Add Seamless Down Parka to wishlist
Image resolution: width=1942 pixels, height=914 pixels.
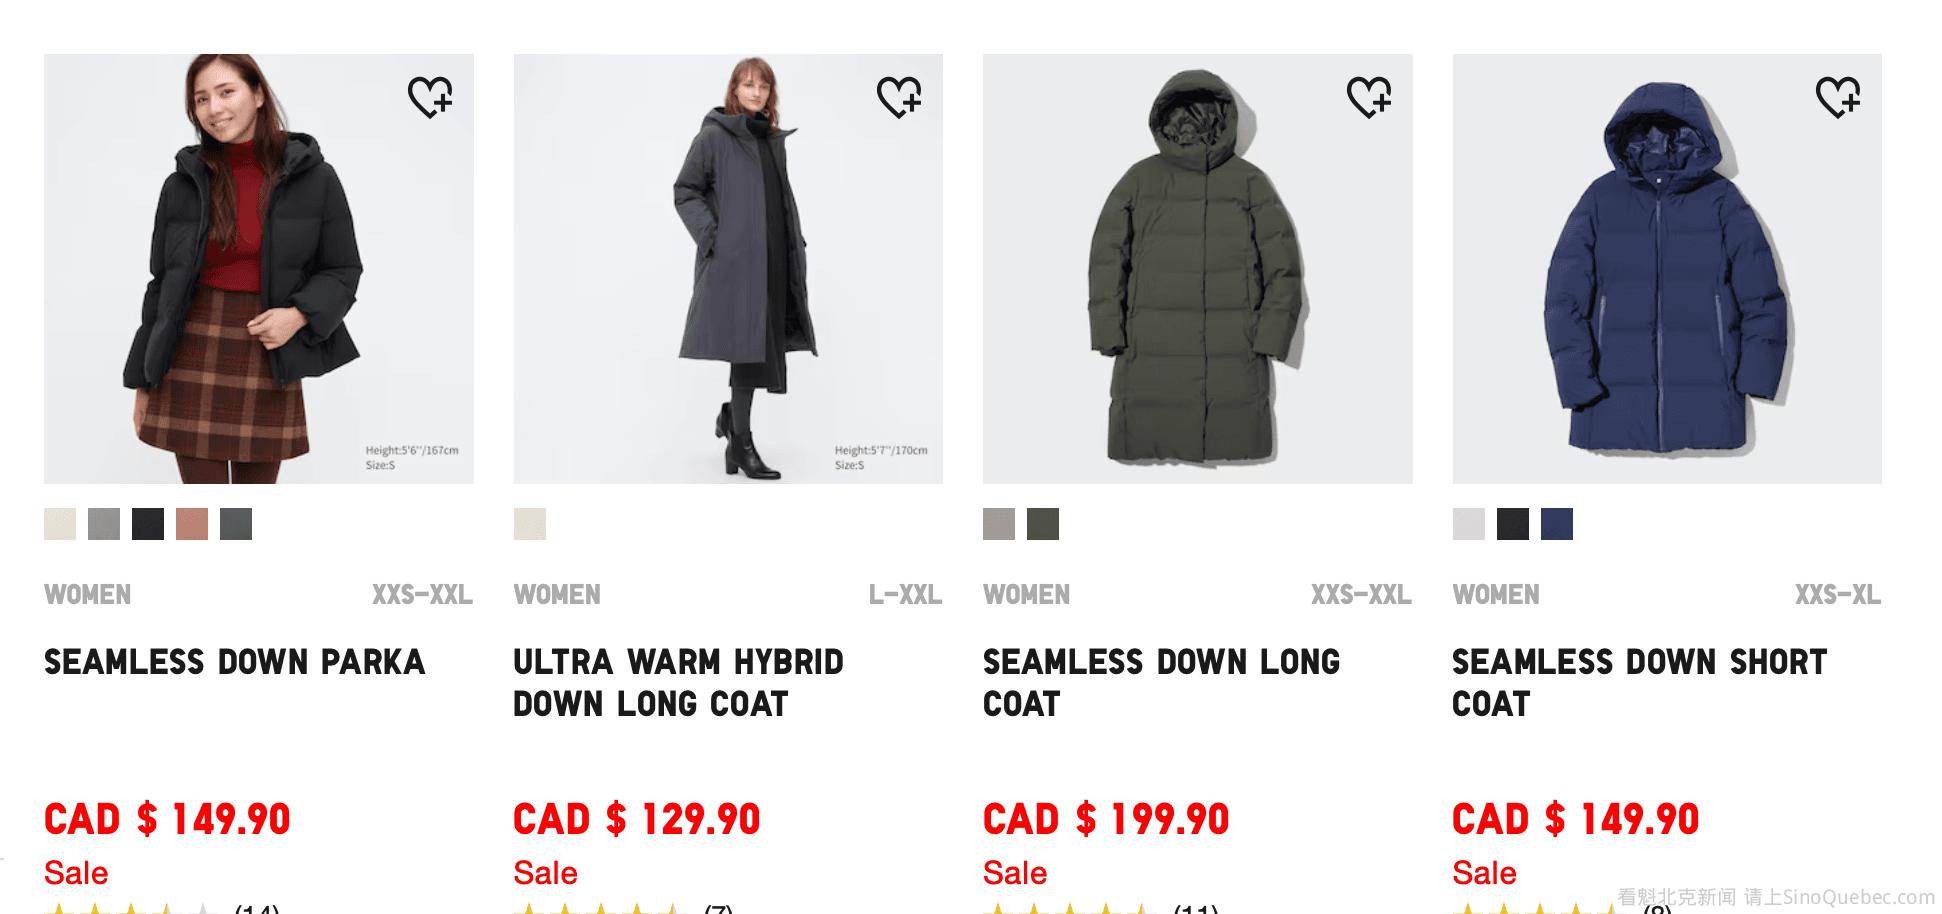coord(430,97)
